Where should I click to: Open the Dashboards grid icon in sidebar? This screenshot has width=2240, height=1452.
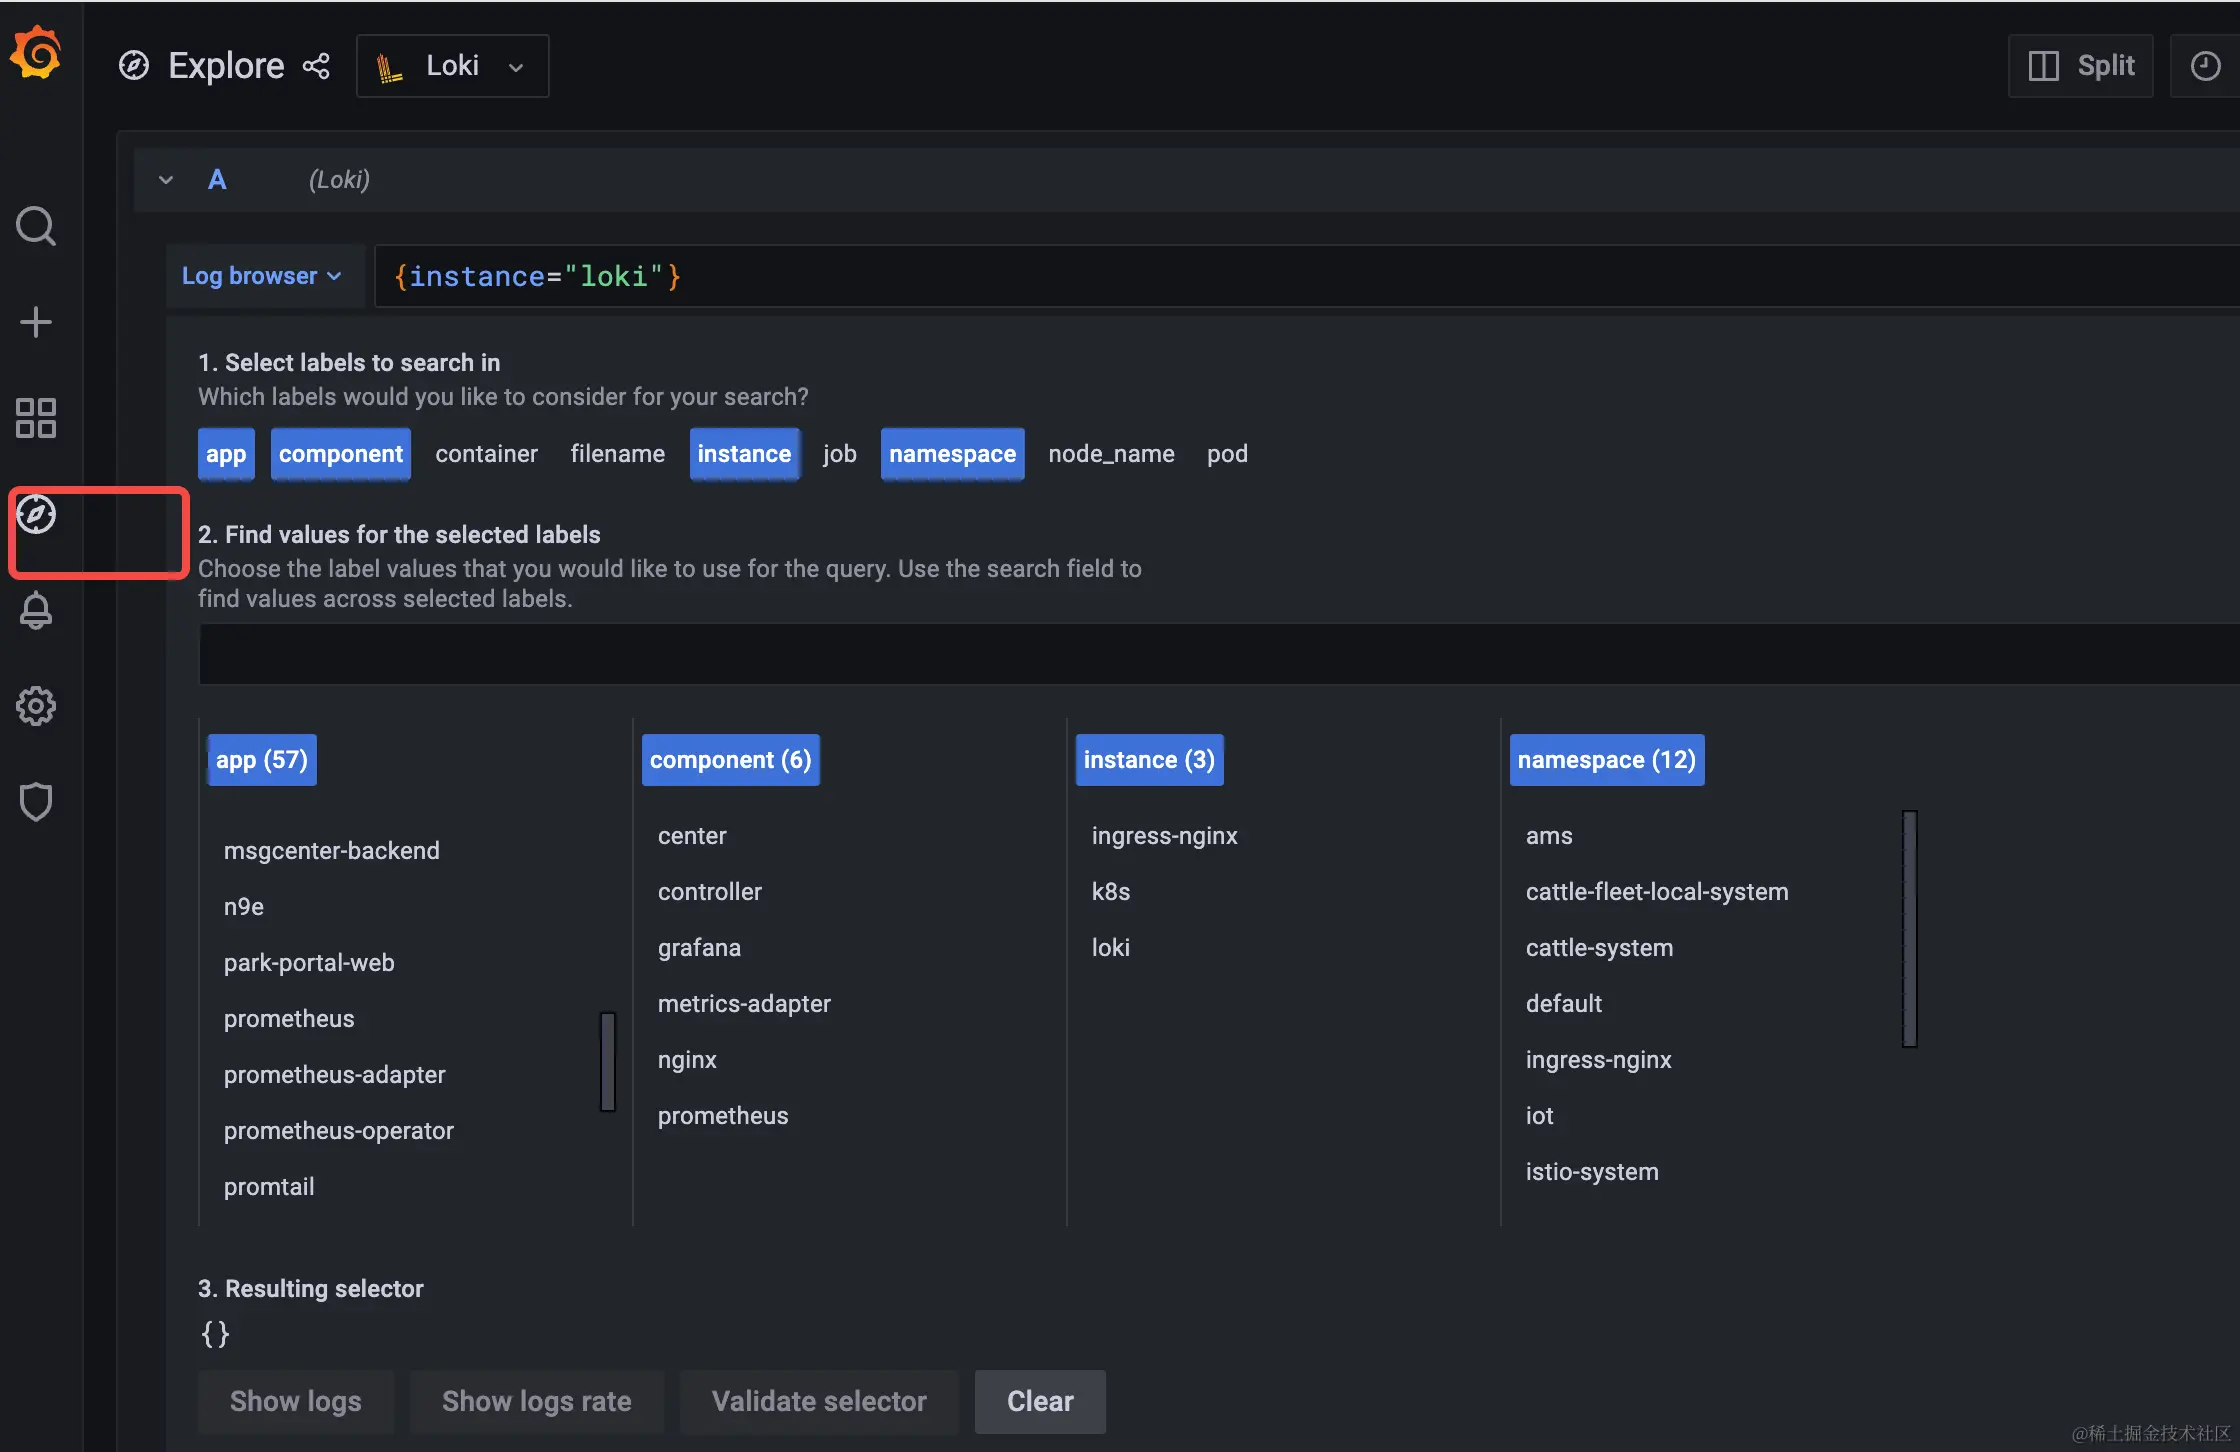[36, 418]
